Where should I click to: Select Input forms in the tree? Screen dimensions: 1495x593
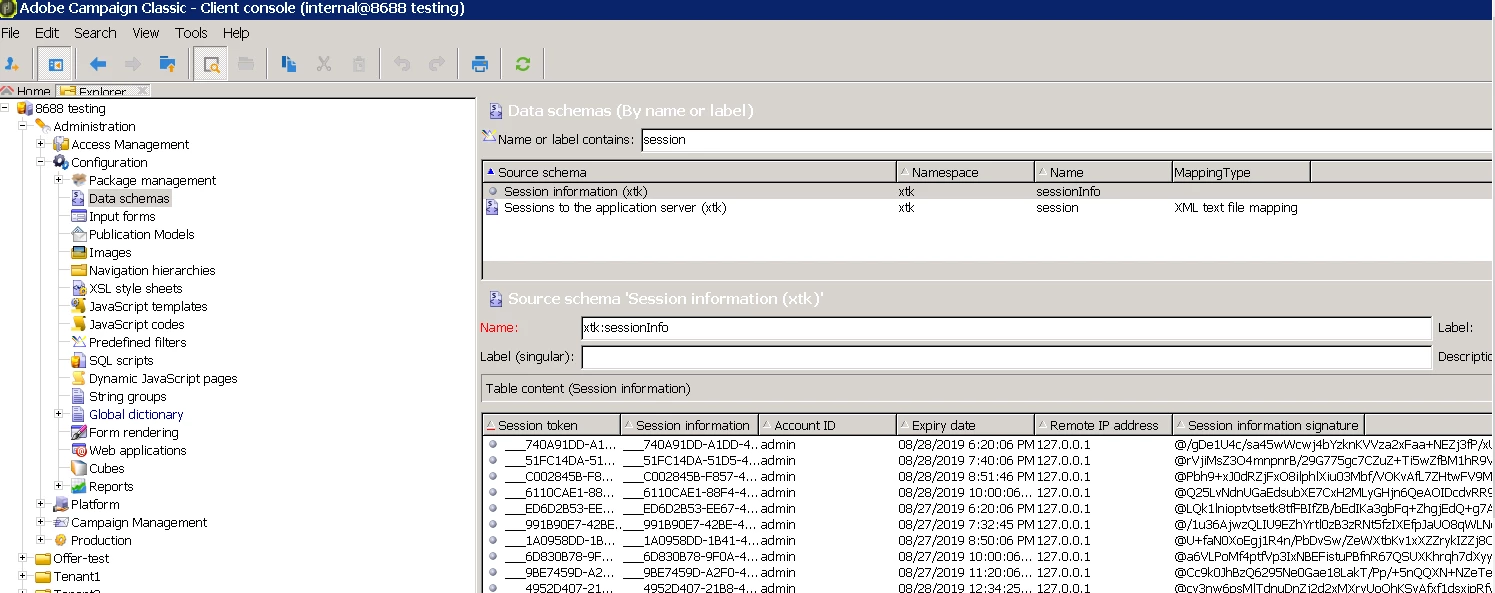point(122,216)
